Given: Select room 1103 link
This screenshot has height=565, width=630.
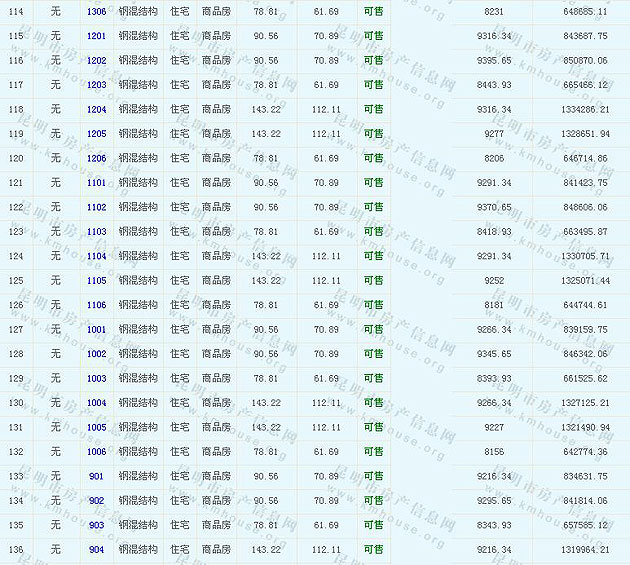Looking at the screenshot, I should pos(96,232).
